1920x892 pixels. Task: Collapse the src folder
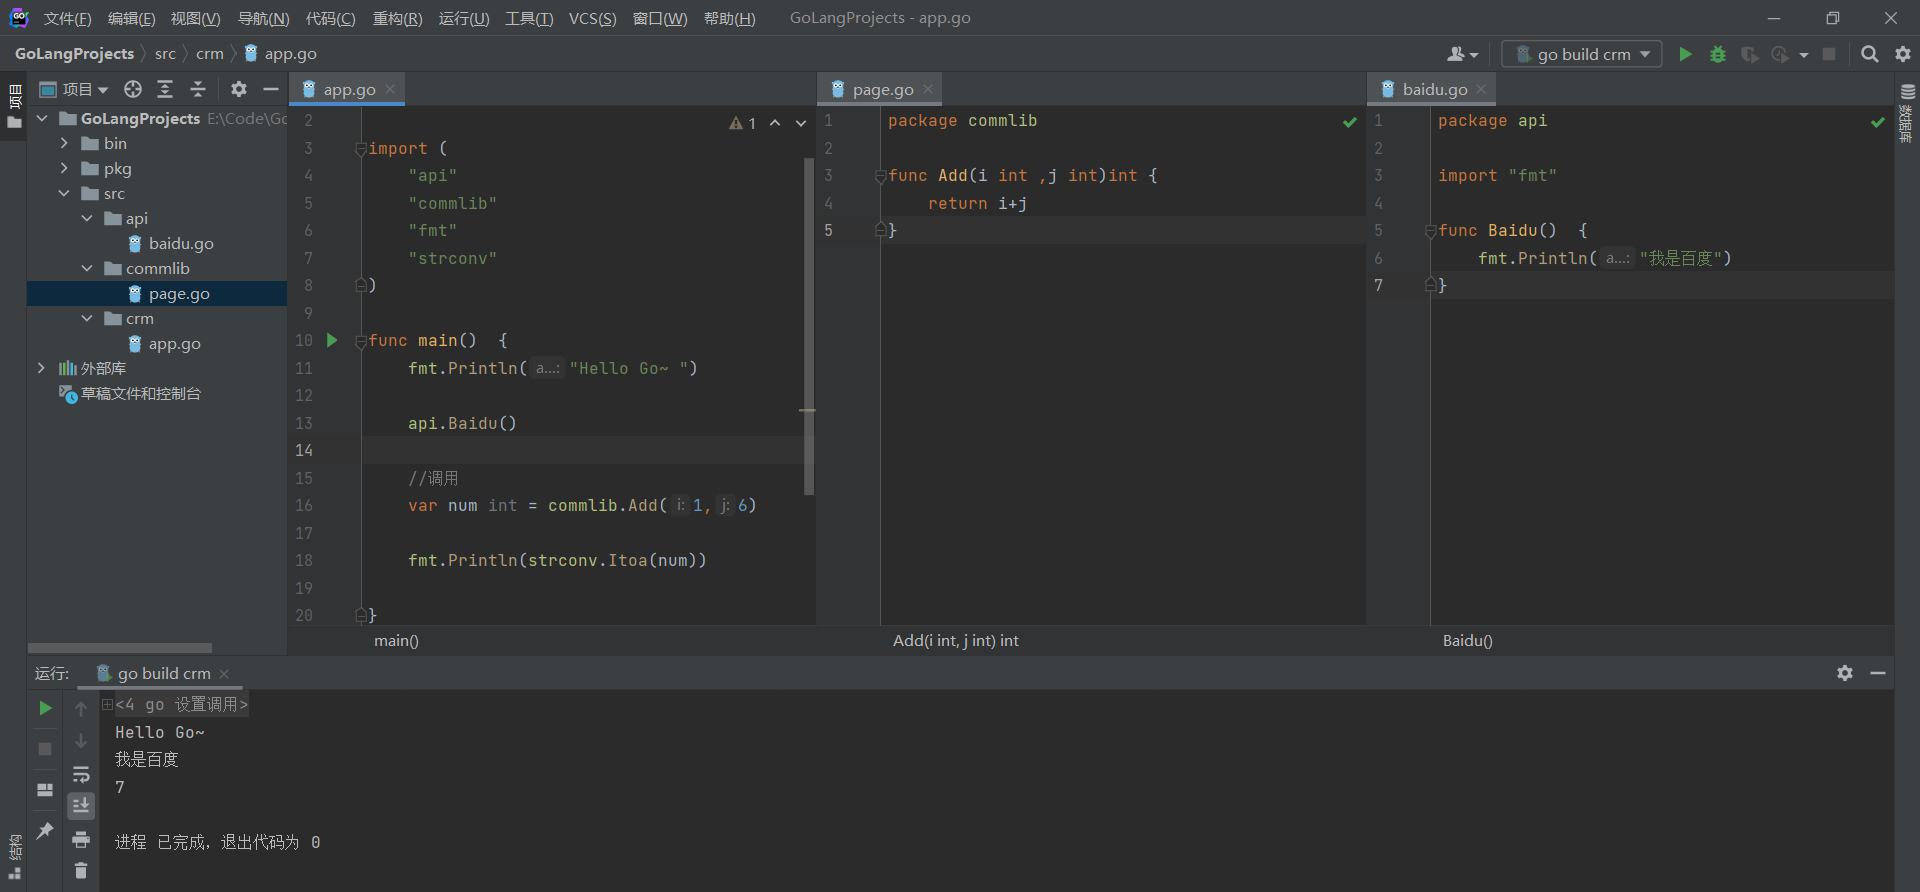point(65,193)
